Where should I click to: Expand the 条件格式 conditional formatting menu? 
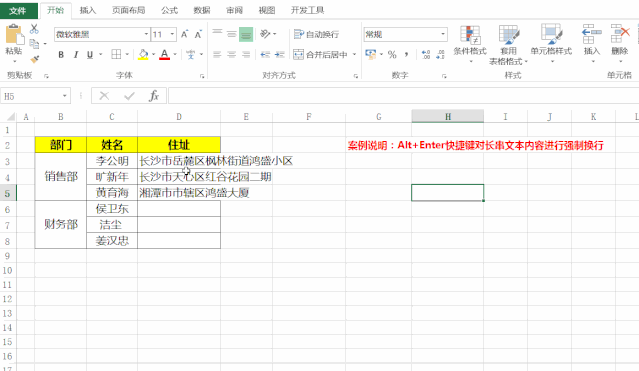pos(470,44)
